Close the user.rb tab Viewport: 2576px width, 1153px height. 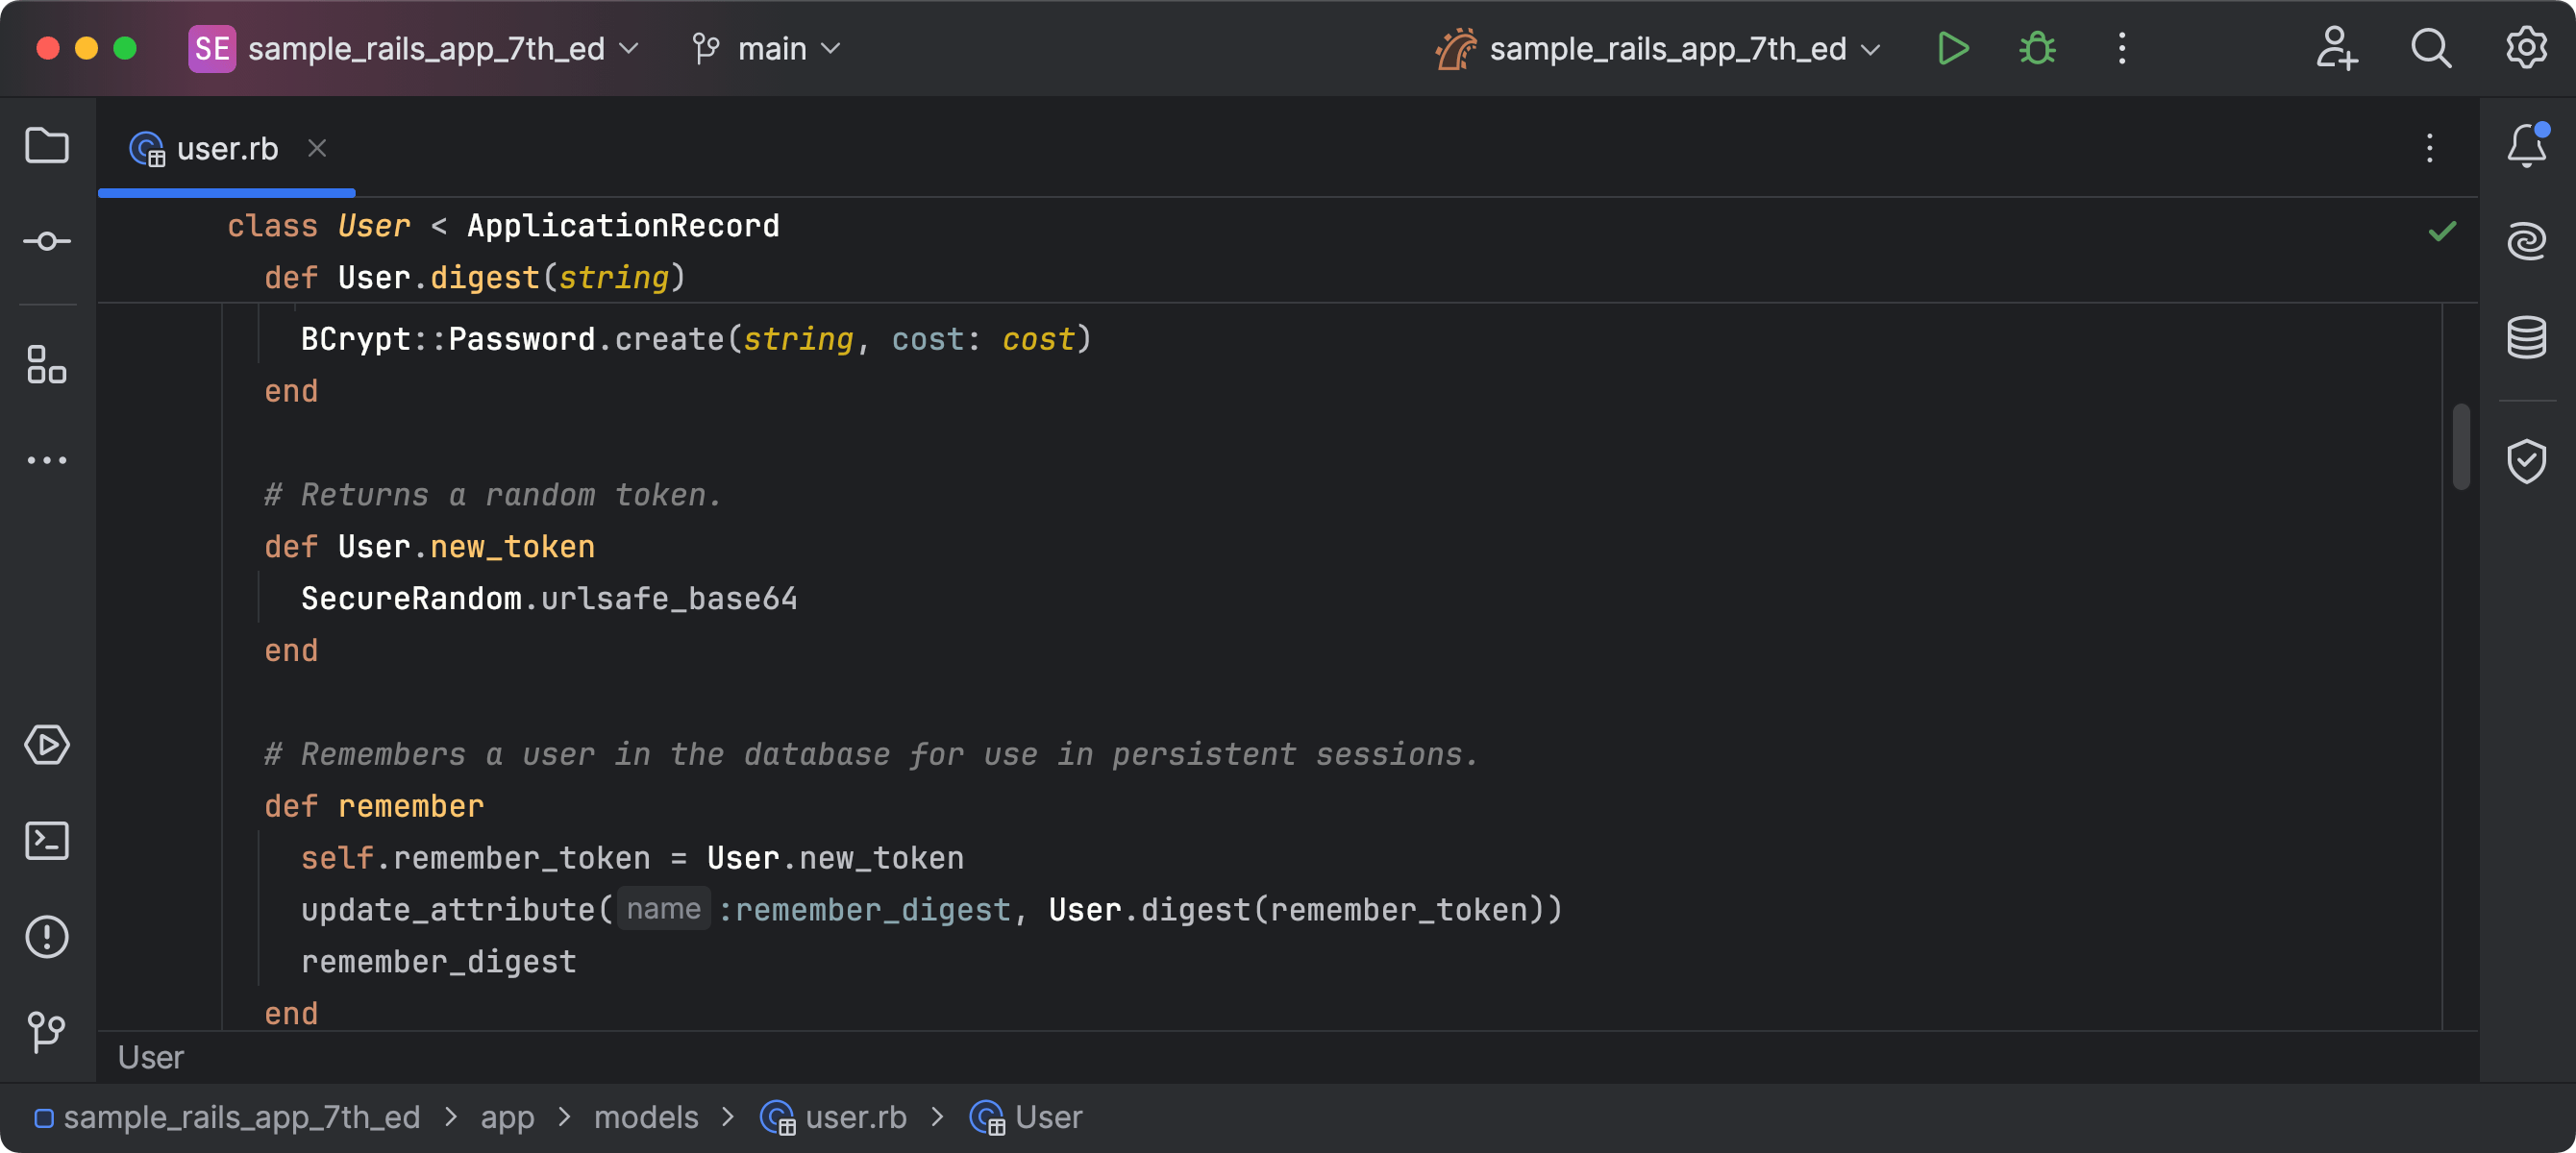click(317, 149)
